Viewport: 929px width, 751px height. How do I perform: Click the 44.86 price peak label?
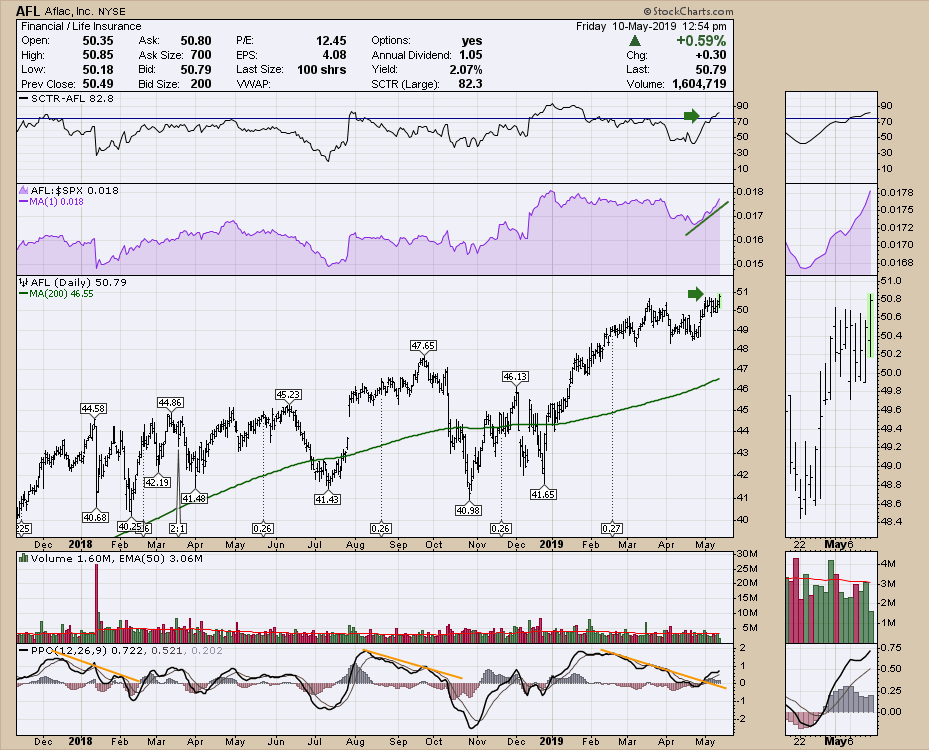click(170, 403)
